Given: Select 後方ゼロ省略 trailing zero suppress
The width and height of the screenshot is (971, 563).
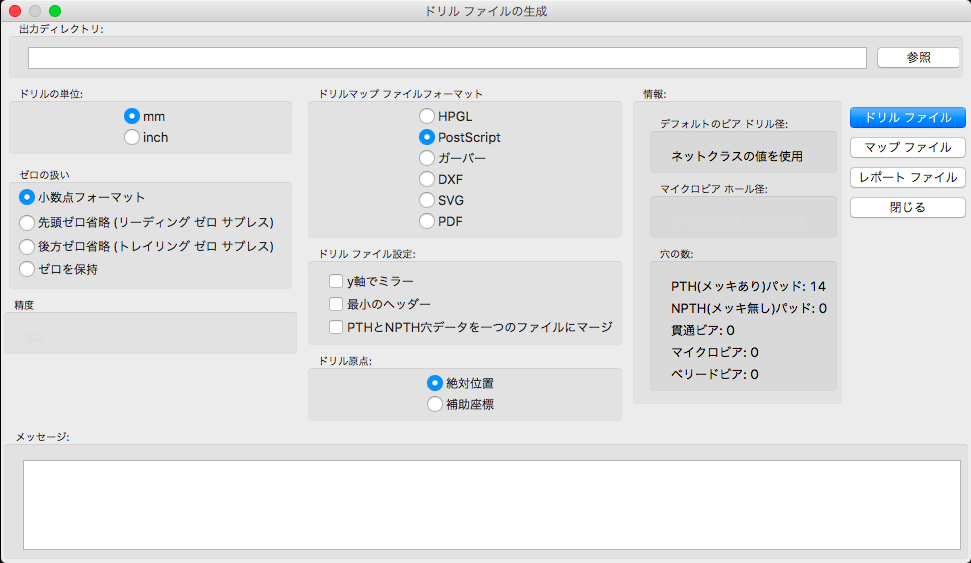Looking at the screenshot, I should [27, 245].
